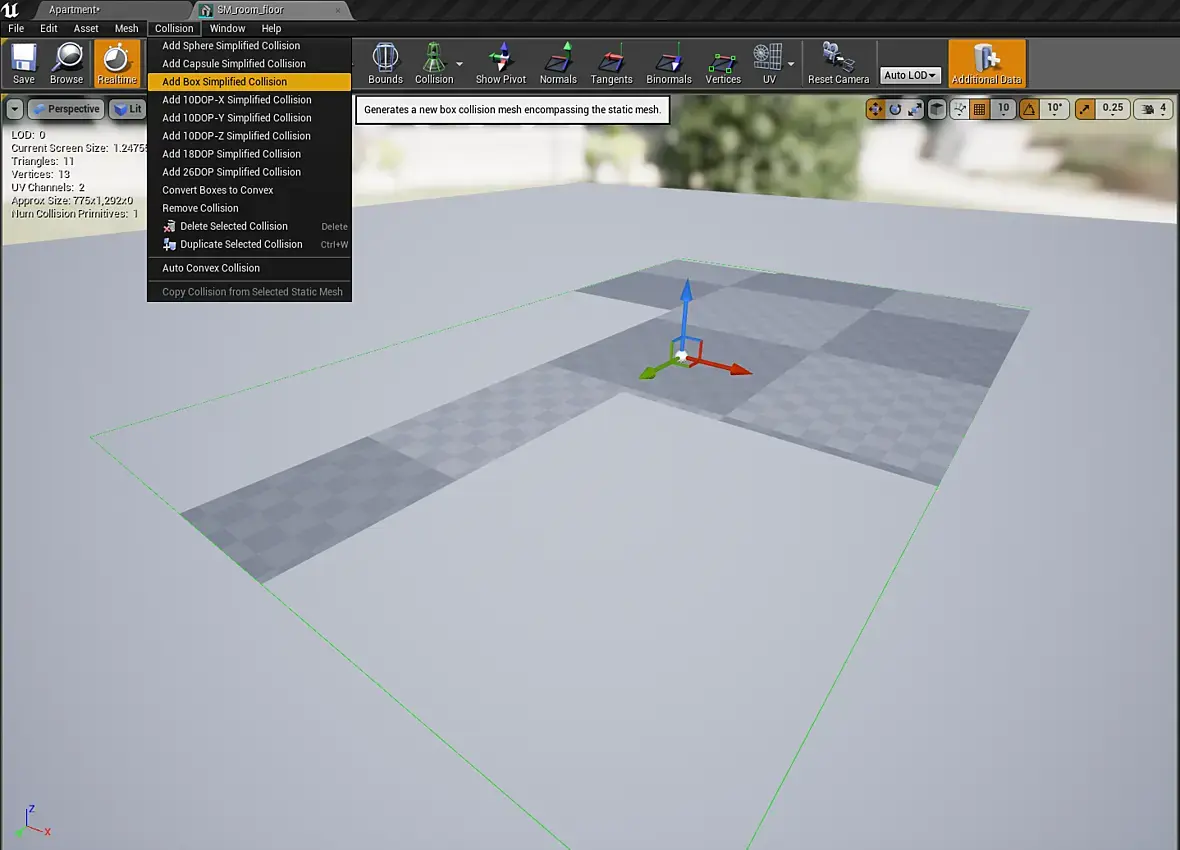The height and width of the screenshot is (850, 1180).
Task: Choose Auto Convex Collision
Action: (x=249, y=268)
